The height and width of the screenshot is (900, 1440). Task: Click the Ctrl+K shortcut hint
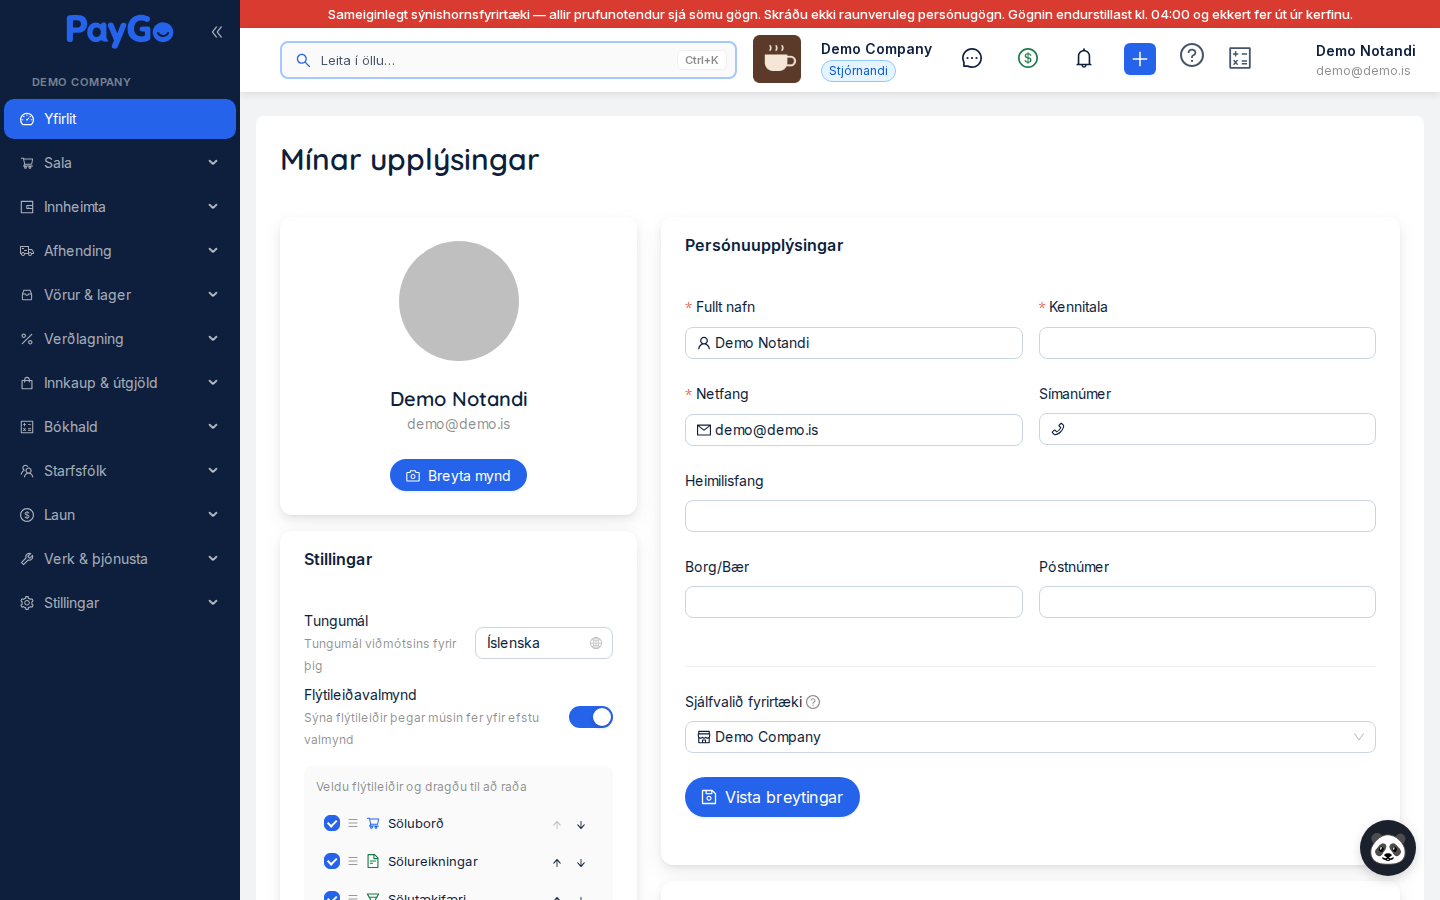[702, 60]
